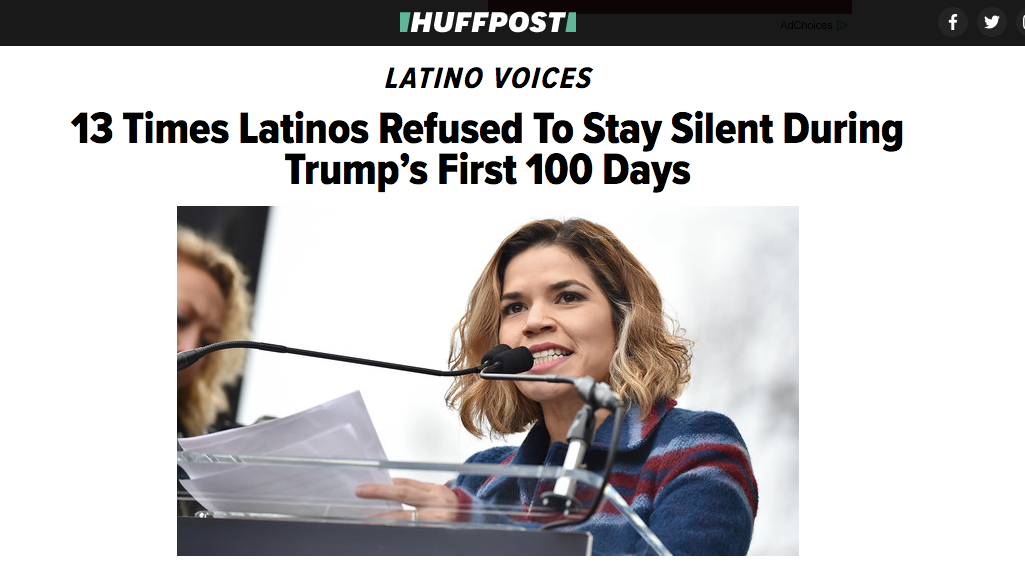Click the word 'VOICES' in section label
The image size is (1025, 578).
click(x=543, y=78)
